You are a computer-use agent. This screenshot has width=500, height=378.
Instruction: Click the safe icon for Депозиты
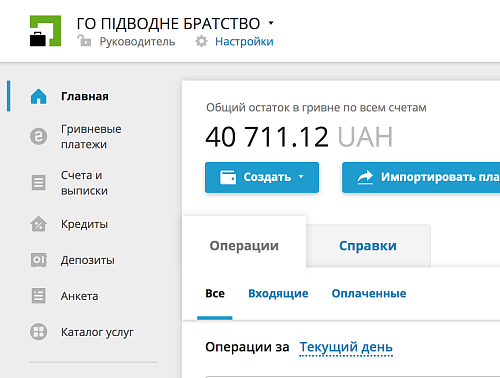pyautogui.click(x=39, y=260)
